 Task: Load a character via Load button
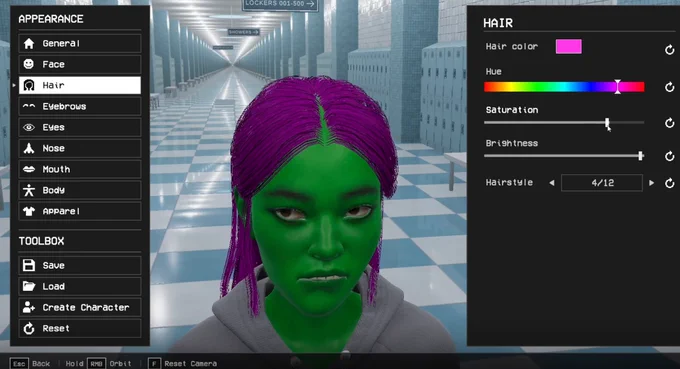[80, 286]
